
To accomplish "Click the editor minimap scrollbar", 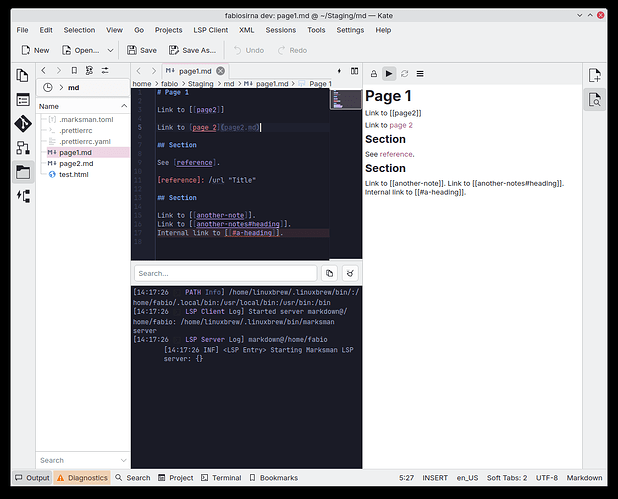I will point(344,98).
